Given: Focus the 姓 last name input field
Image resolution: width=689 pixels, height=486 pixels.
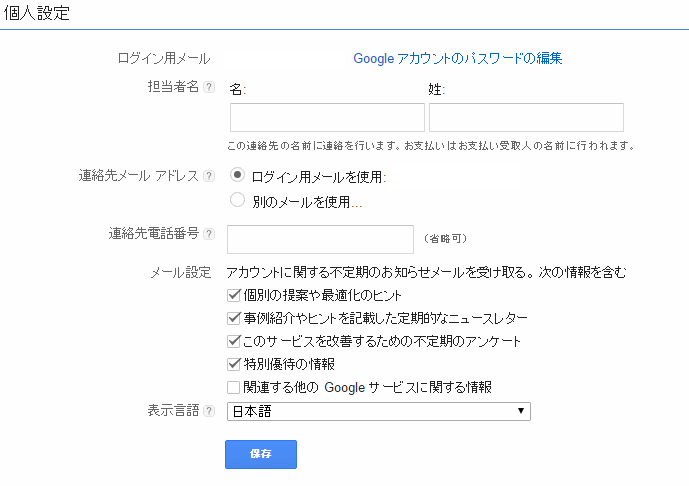Looking at the screenshot, I should pyautogui.click(x=526, y=117).
